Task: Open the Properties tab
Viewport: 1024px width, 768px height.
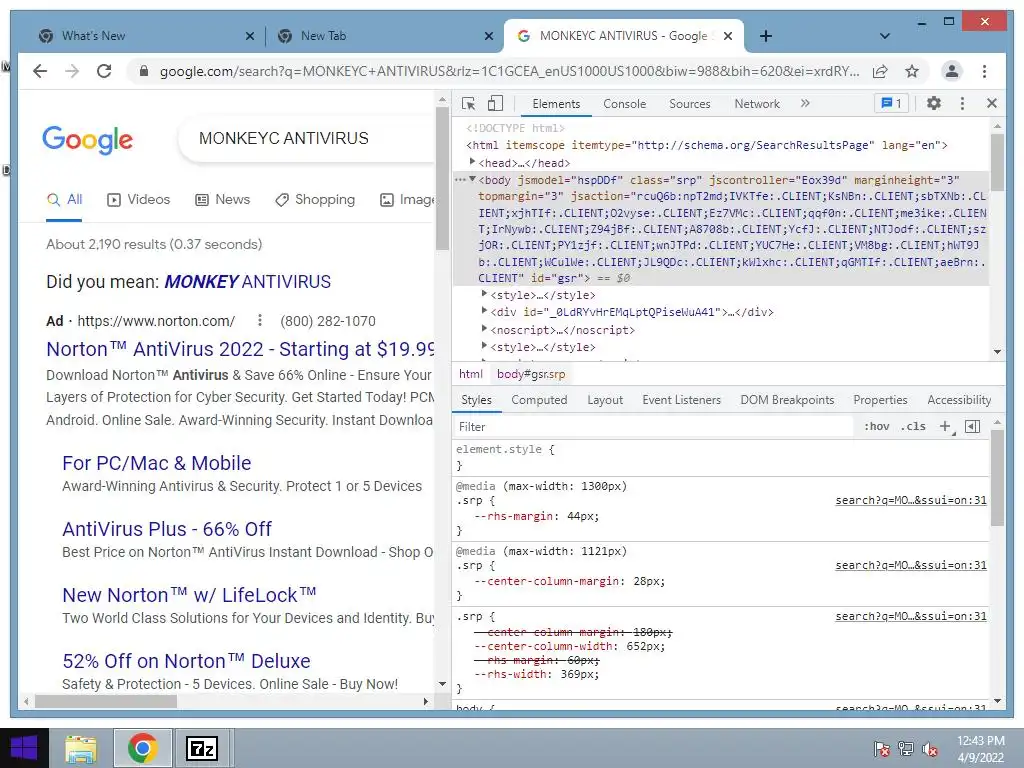Action: click(x=880, y=400)
